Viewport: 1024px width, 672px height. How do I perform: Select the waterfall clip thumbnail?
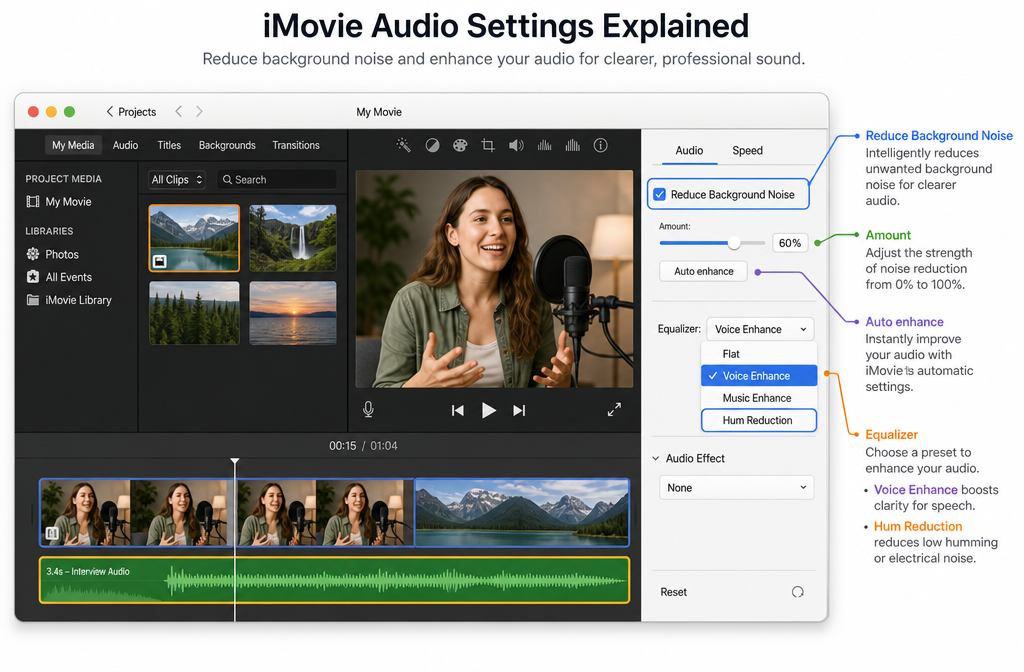(293, 238)
